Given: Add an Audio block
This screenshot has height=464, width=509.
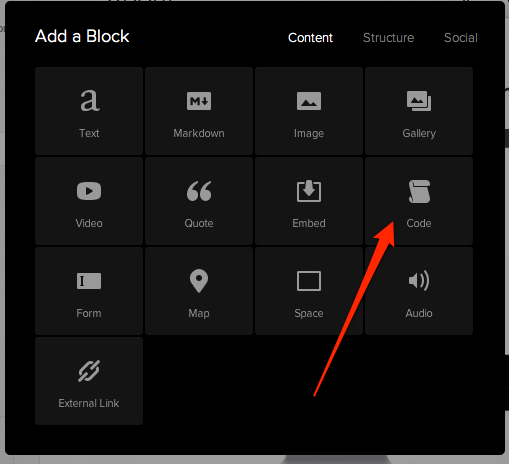Looking at the screenshot, I should (x=419, y=291).
